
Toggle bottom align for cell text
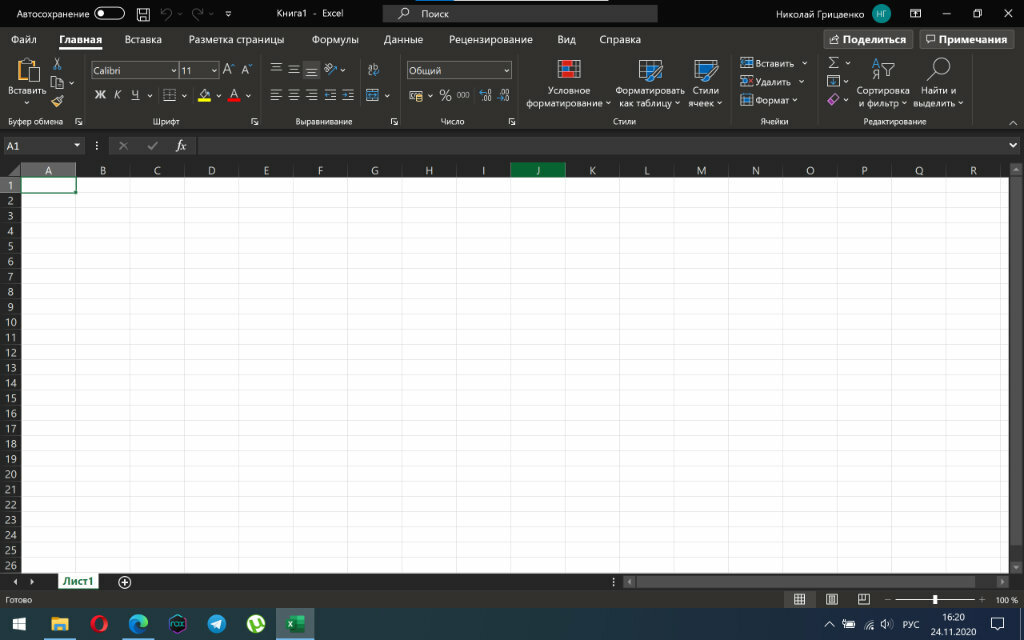click(312, 70)
